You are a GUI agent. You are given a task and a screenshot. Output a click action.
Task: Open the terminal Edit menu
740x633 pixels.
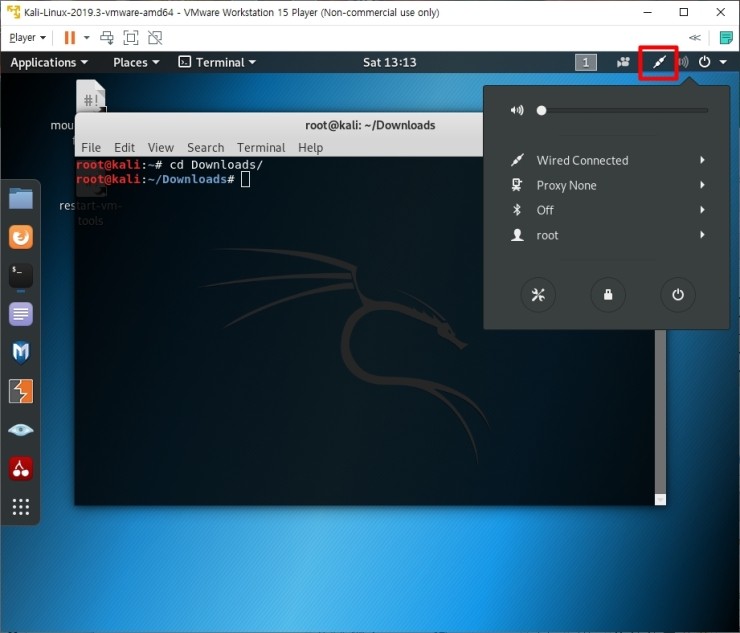pyautogui.click(x=124, y=148)
